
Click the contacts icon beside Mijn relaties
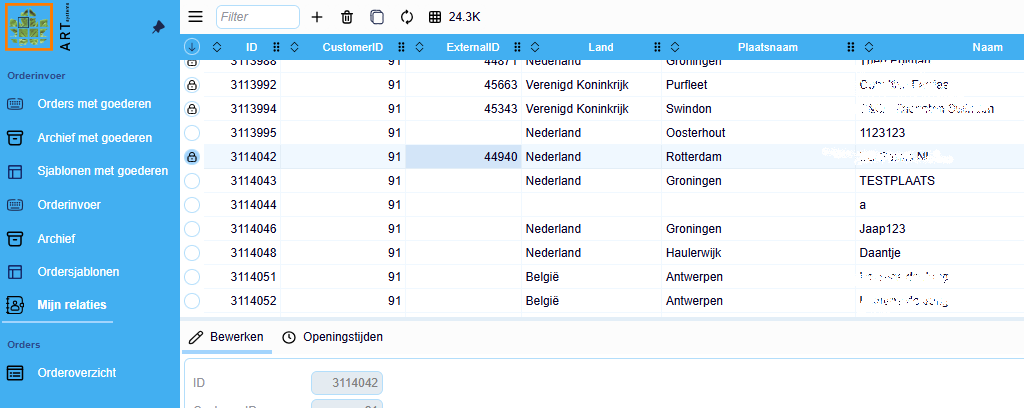tap(15, 305)
